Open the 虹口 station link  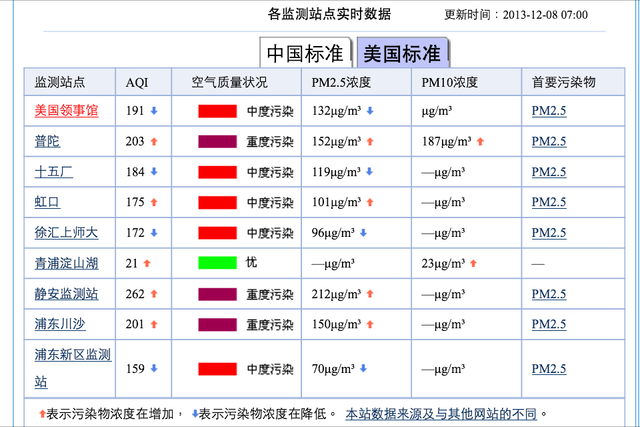click(47, 202)
